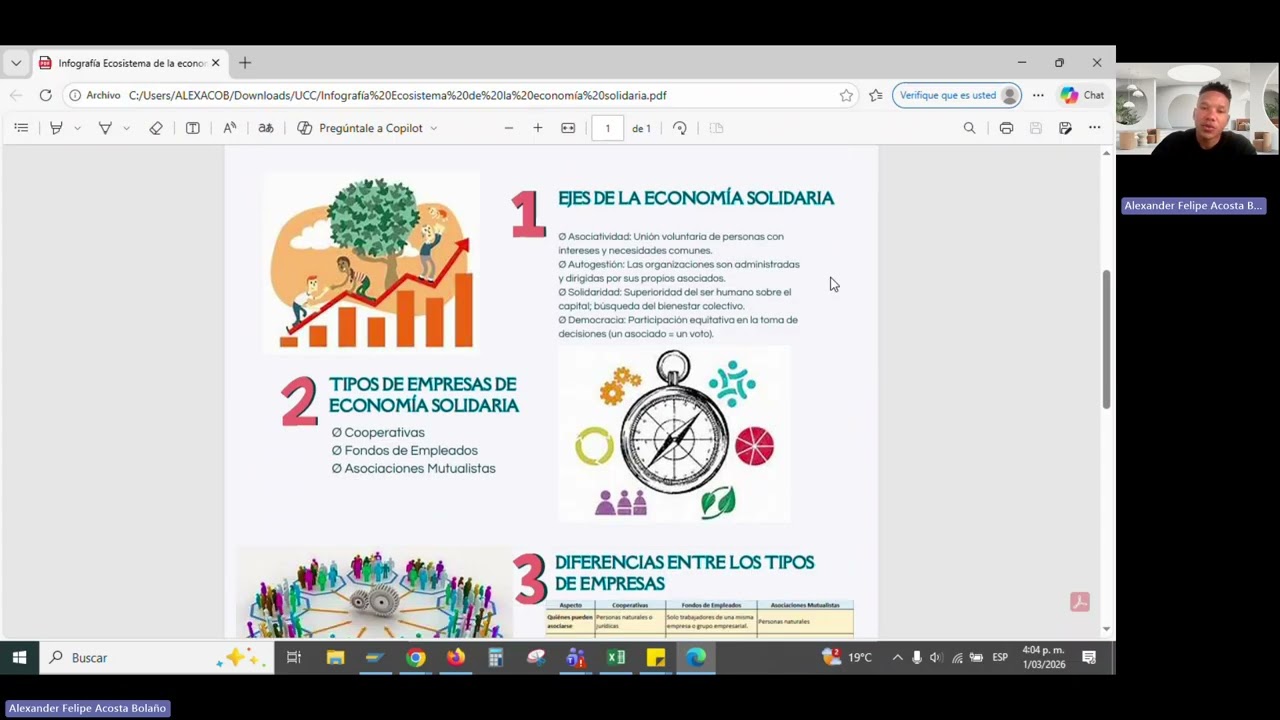Click the text Asociaciones Mutualistas
This screenshot has height=720, width=1280.
pyautogui.click(x=420, y=468)
